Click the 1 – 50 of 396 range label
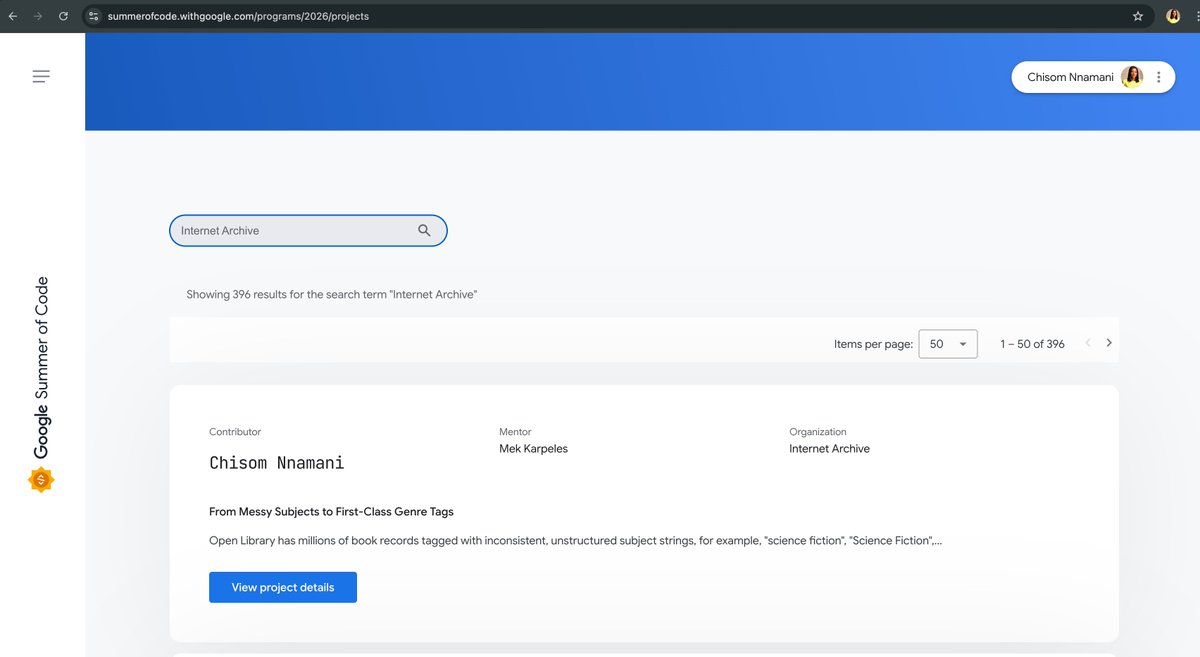 coord(1032,344)
